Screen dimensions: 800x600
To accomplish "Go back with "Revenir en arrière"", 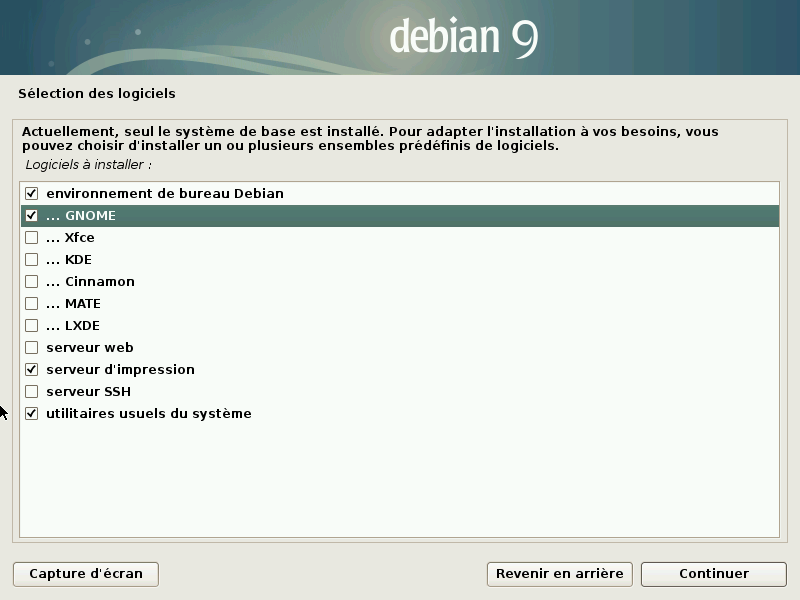I will coord(559,574).
